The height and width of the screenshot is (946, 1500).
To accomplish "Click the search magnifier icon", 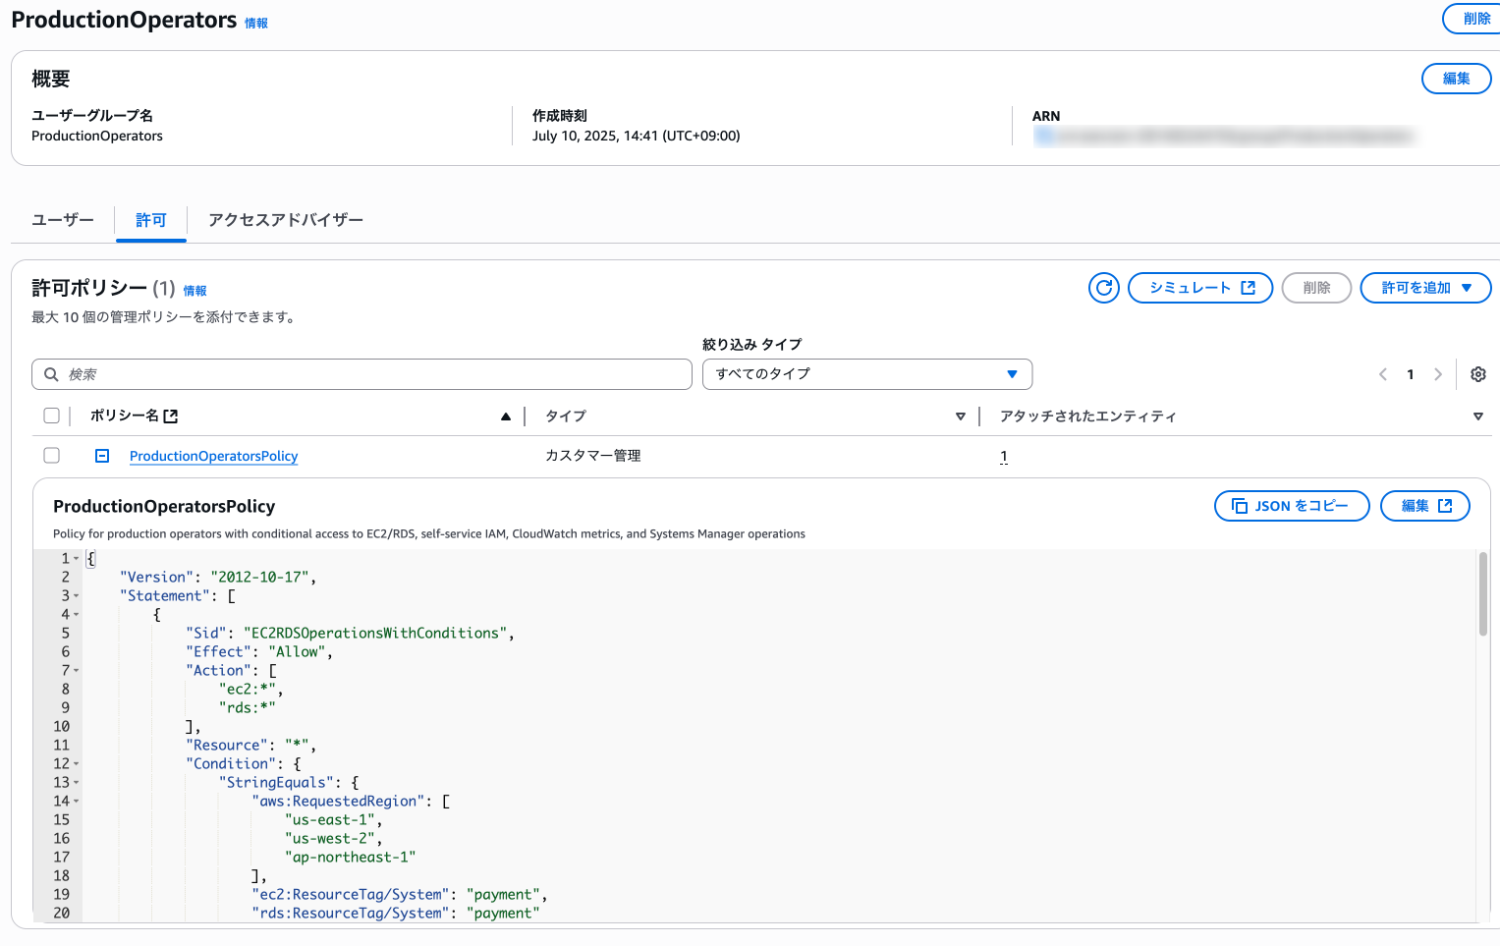I will pyautogui.click(x=51, y=374).
